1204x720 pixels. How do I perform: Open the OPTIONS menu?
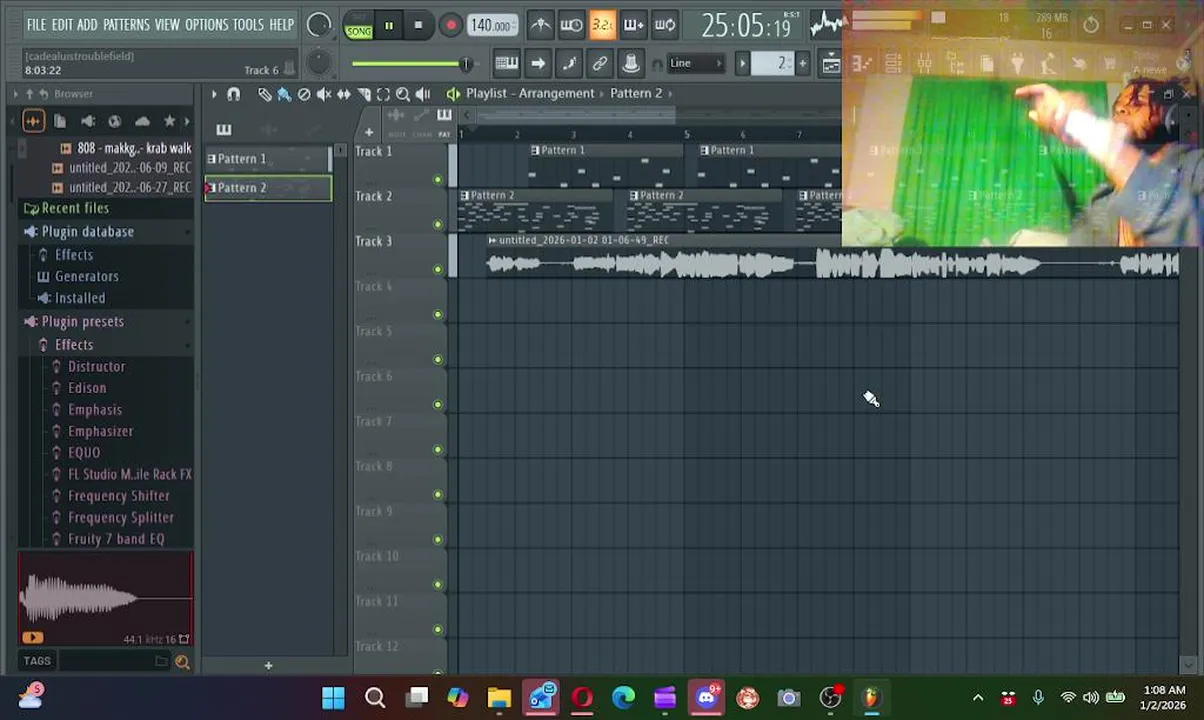click(x=206, y=24)
